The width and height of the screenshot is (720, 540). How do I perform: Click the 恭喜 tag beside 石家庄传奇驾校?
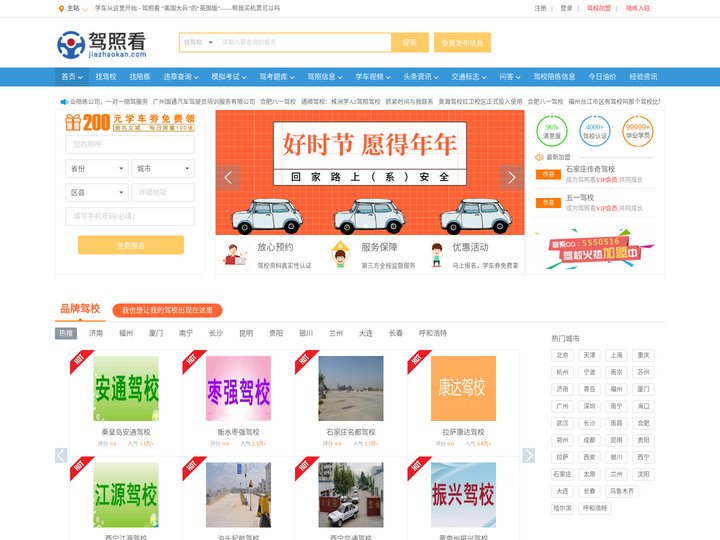[548, 174]
